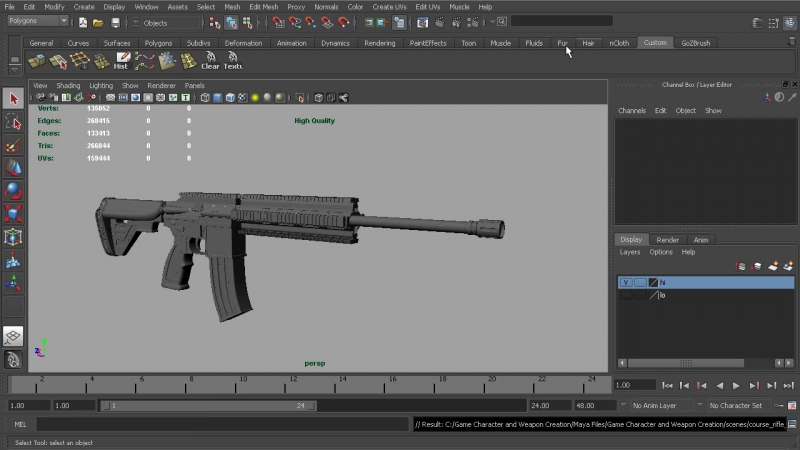The height and width of the screenshot is (450, 800).
Task: Open the viewport Panels menu
Action: pyautogui.click(x=194, y=86)
